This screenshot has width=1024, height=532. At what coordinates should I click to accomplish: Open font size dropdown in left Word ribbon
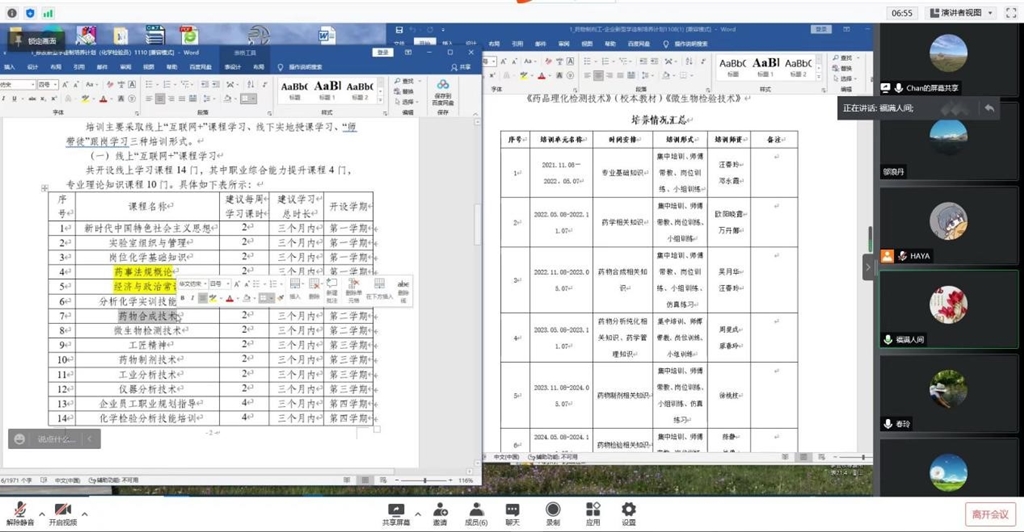[x=56, y=85]
